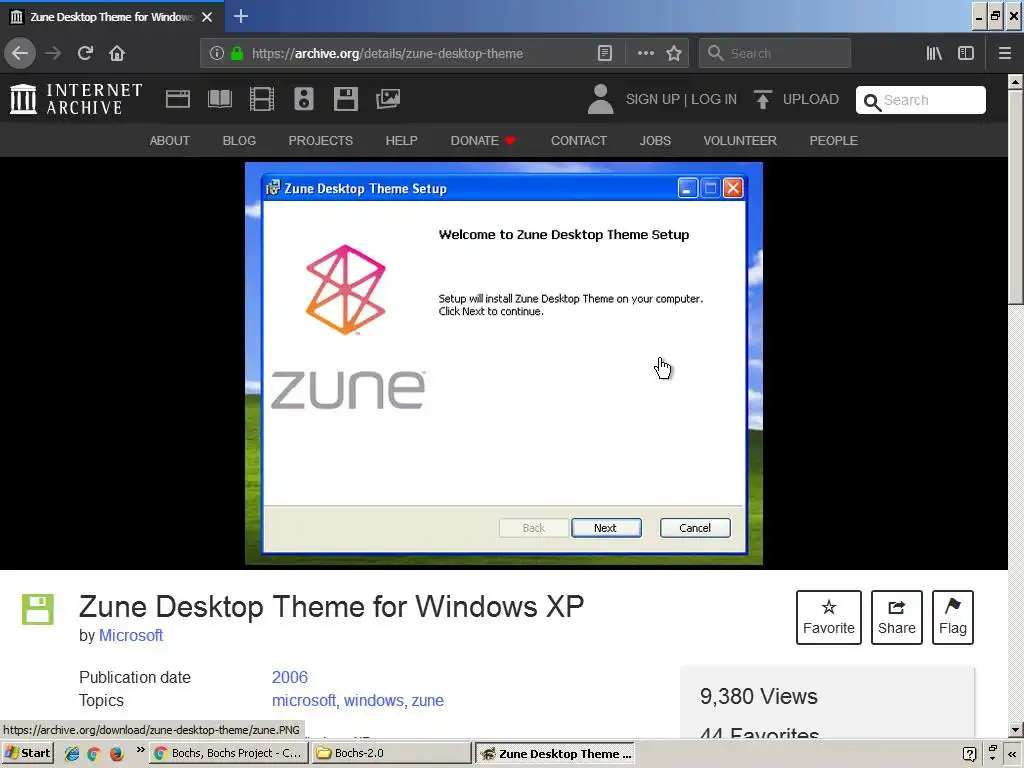Click the Favorite button

[829, 617]
